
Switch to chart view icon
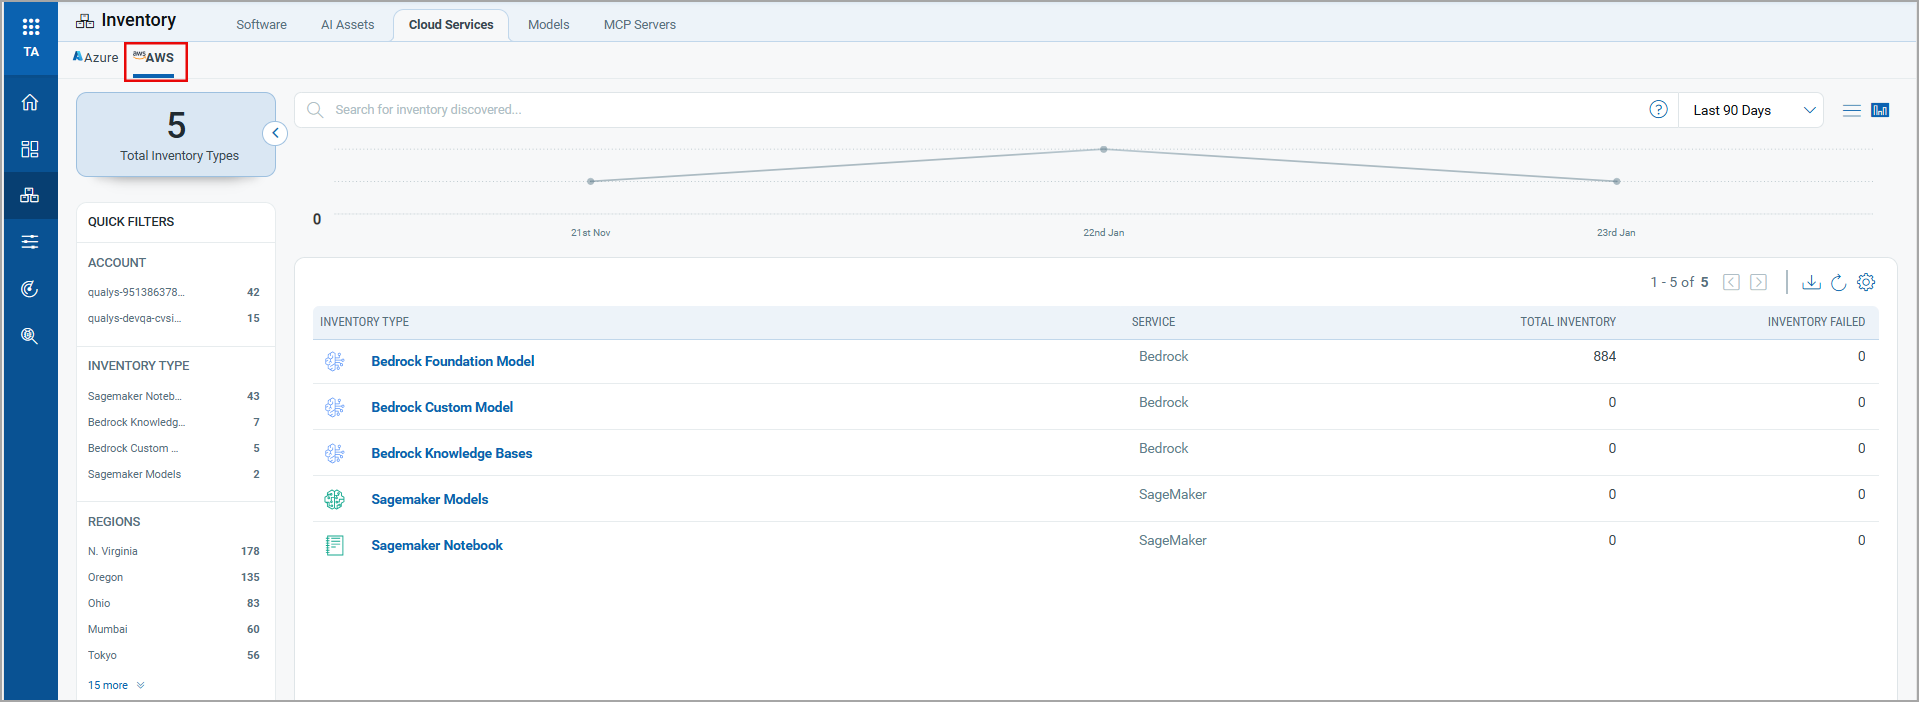1880,110
